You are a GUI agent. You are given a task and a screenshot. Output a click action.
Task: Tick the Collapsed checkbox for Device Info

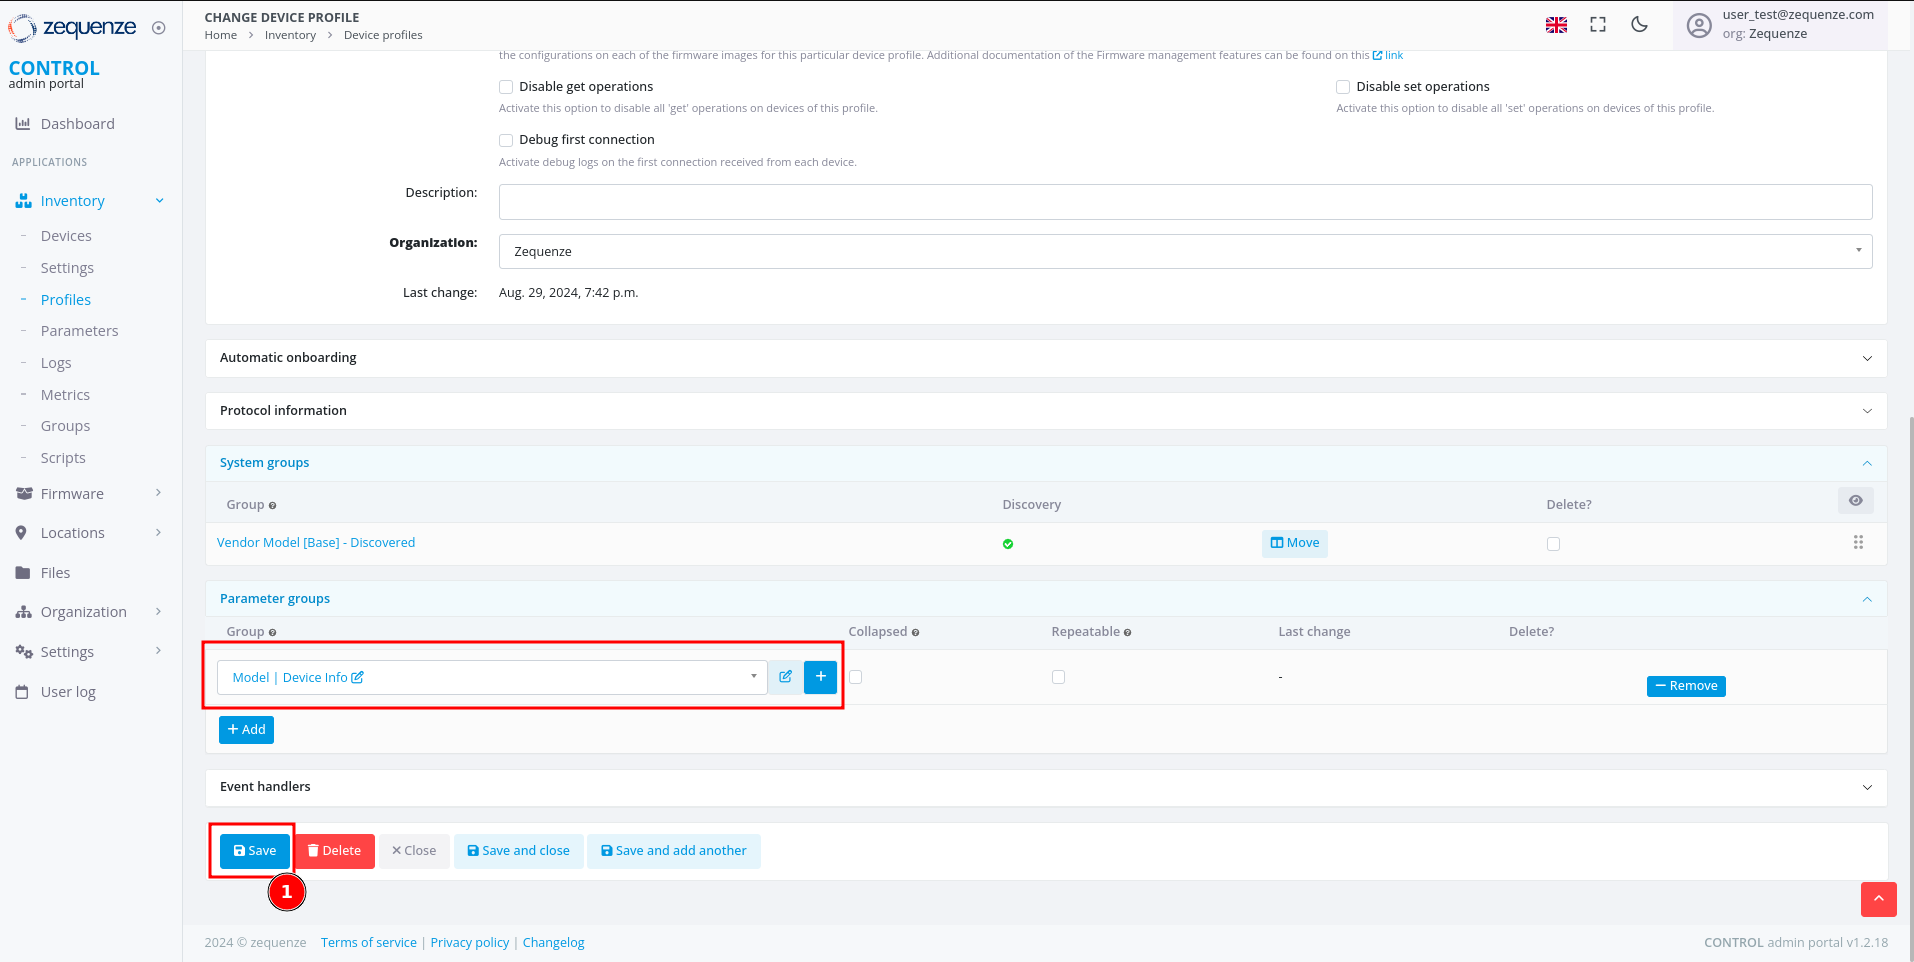click(x=855, y=677)
